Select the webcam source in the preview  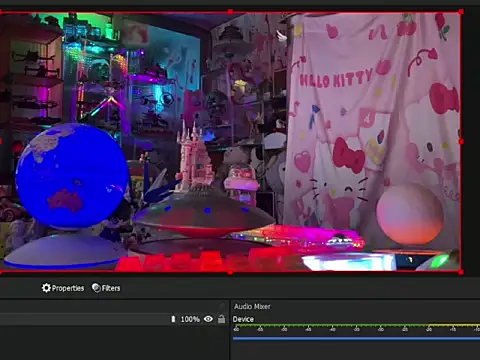[x=230, y=142]
